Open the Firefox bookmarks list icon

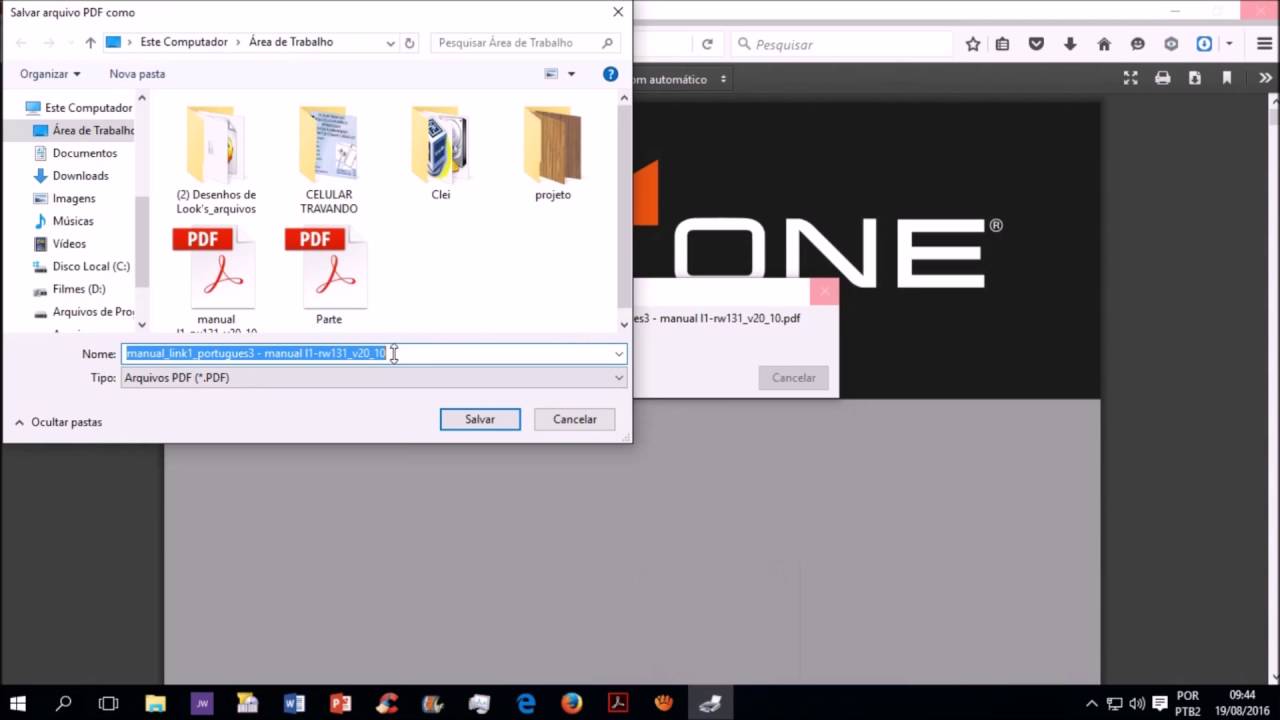click(1003, 44)
